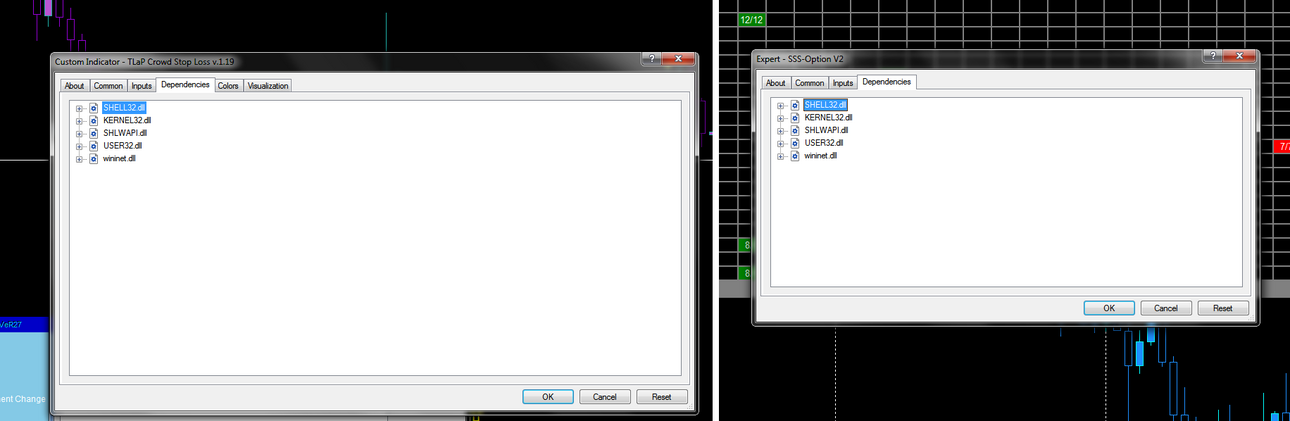
Task: Confirm with OK in Custom Indicator dialog
Action: point(548,397)
